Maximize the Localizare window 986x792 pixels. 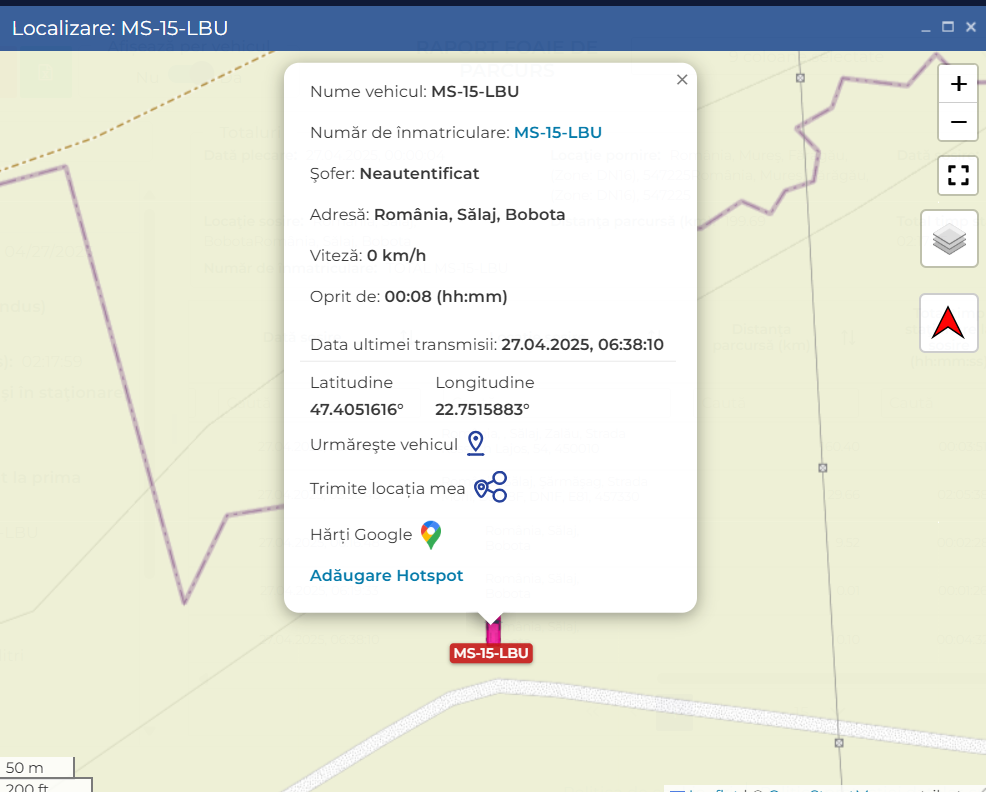[948, 27]
